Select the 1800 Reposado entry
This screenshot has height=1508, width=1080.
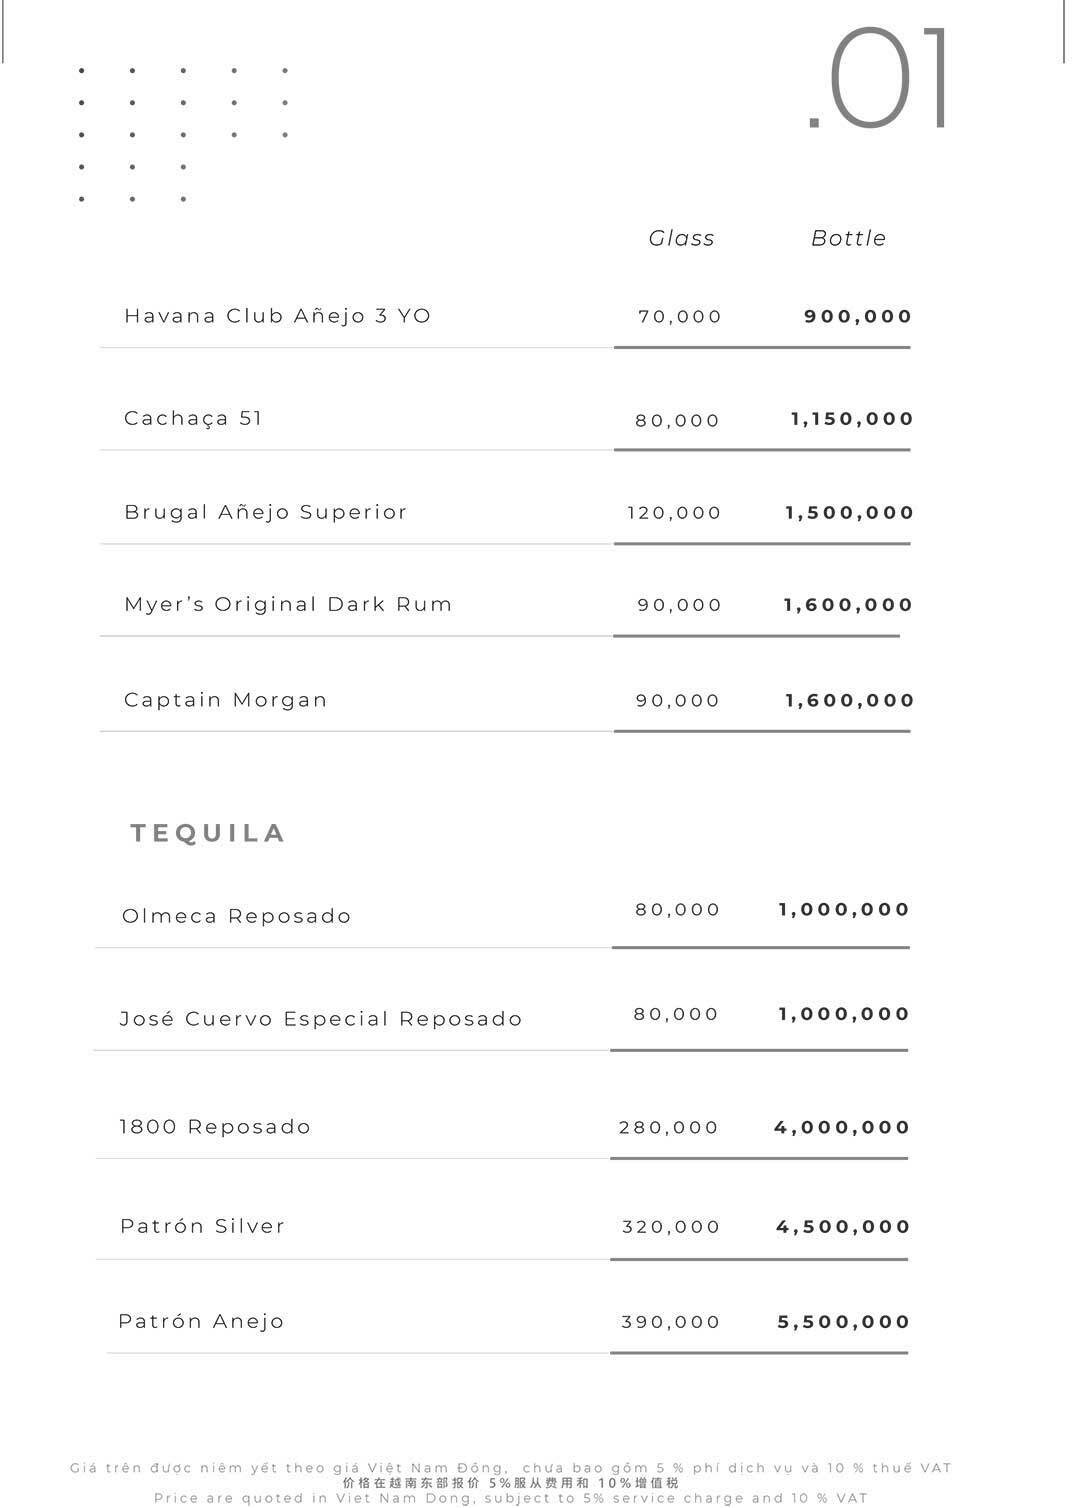click(x=215, y=1127)
